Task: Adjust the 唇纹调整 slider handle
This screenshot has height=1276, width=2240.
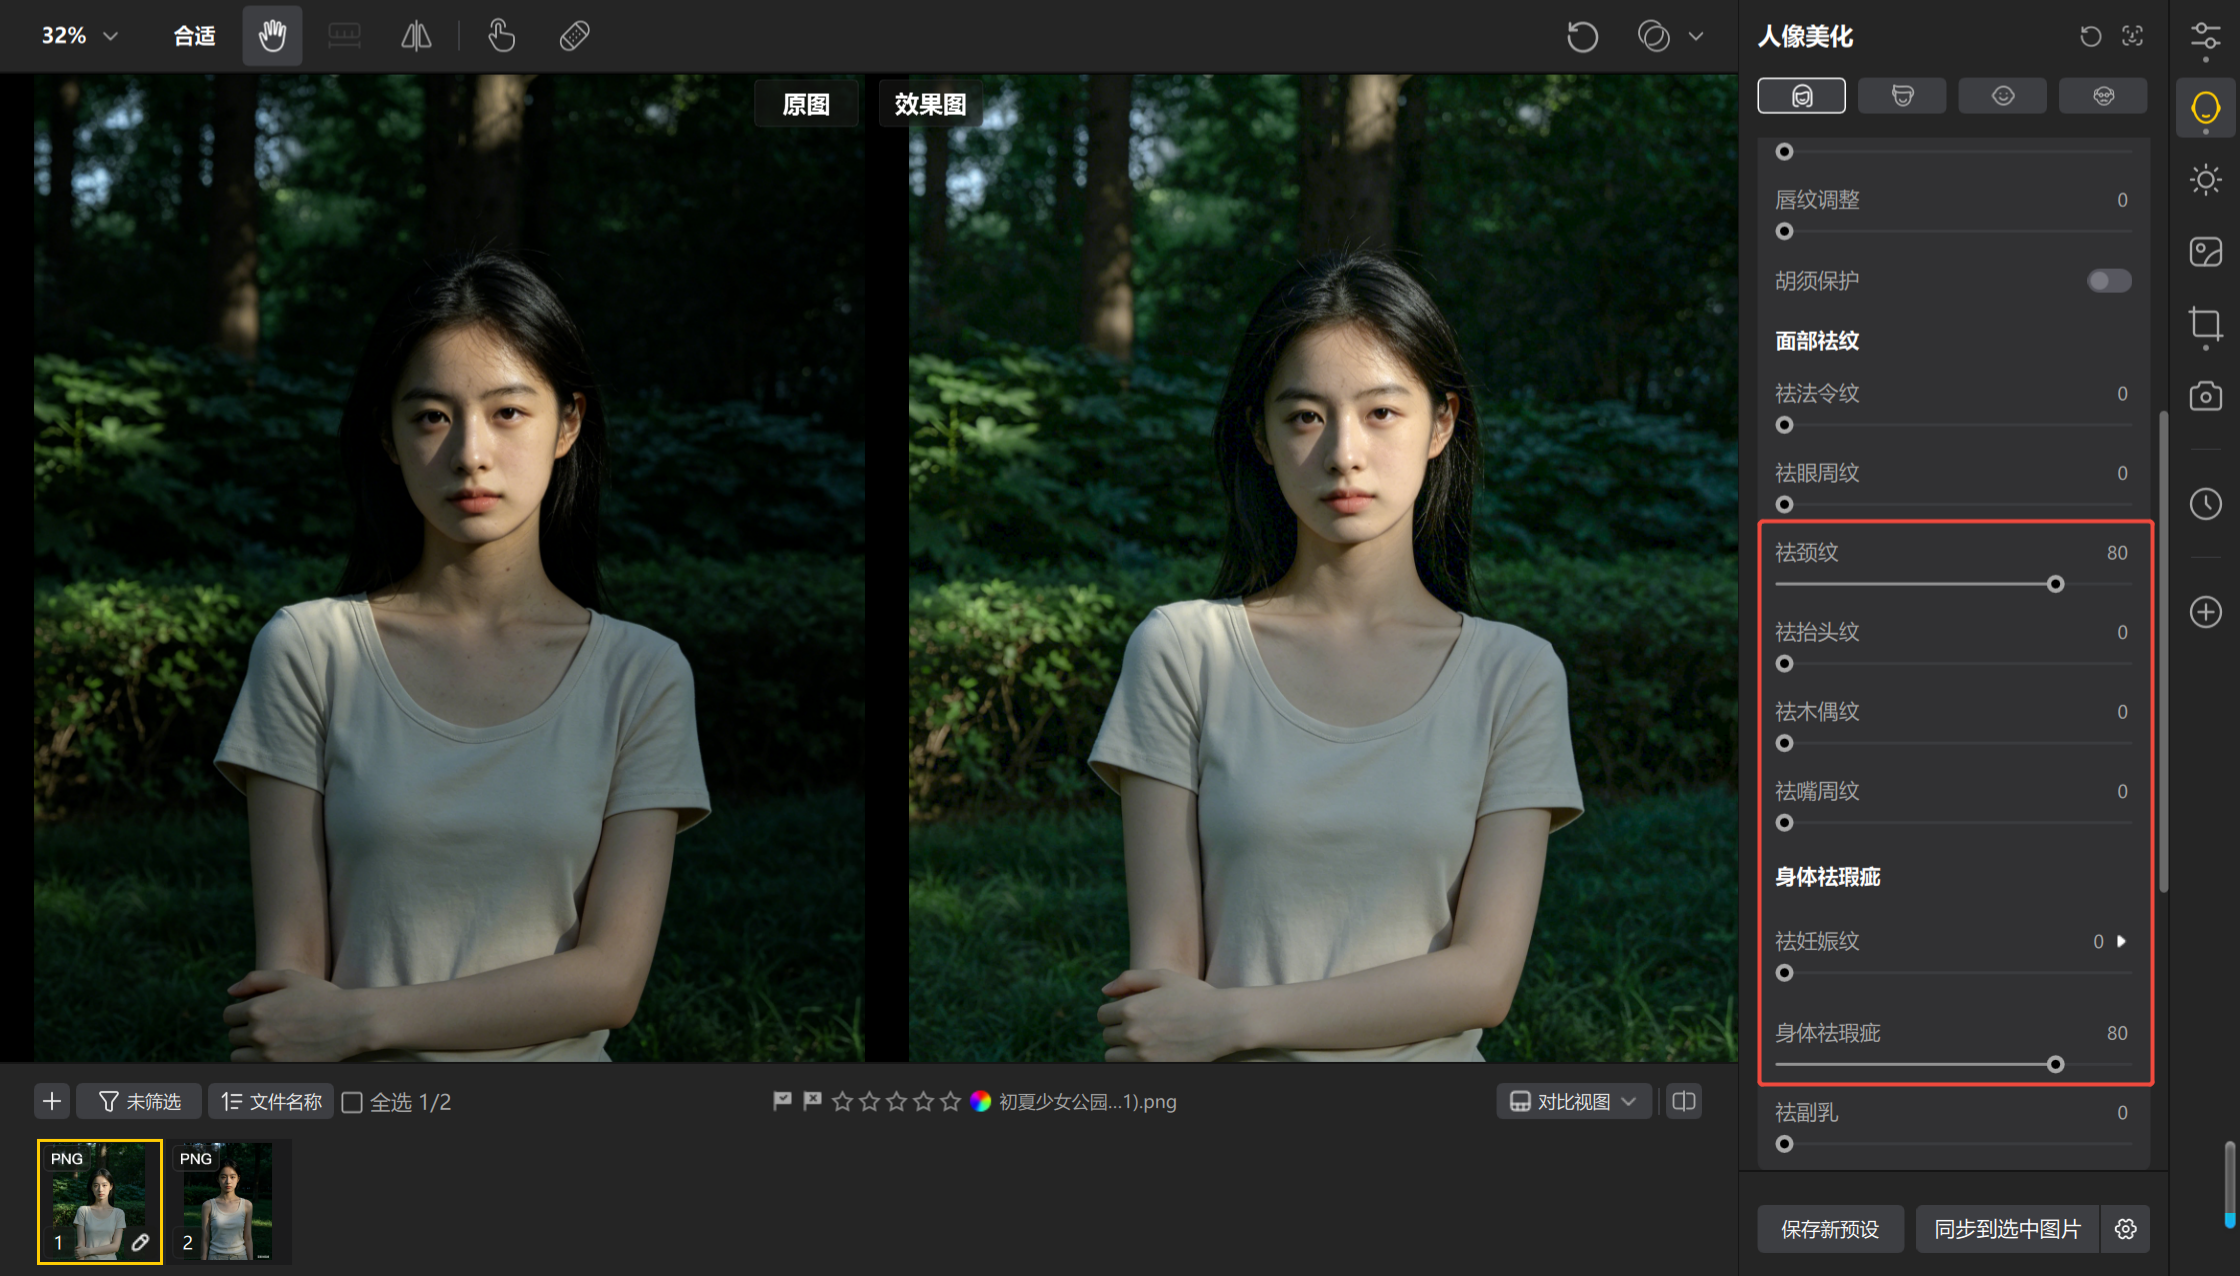Action: (x=1784, y=231)
